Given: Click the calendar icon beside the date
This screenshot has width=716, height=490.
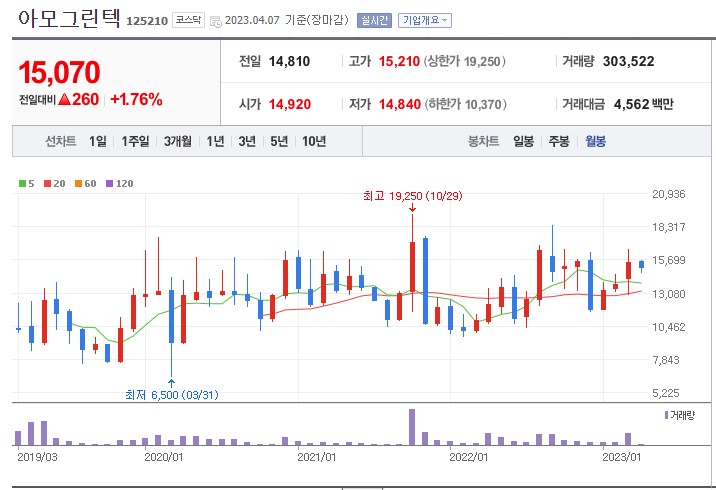Looking at the screenshot, I should click(216, 21).
